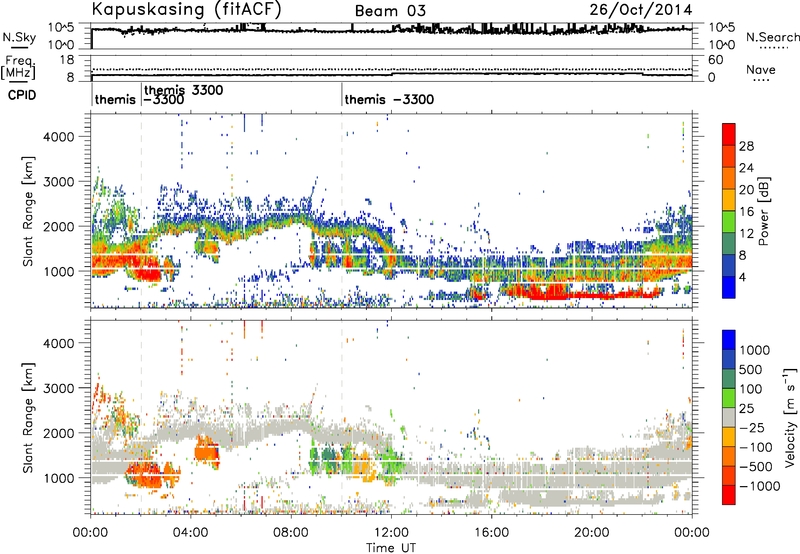Click the 'themis -3300' label at 10:00
The height and width of the screenshot is (554, 800).
[389, 99]
